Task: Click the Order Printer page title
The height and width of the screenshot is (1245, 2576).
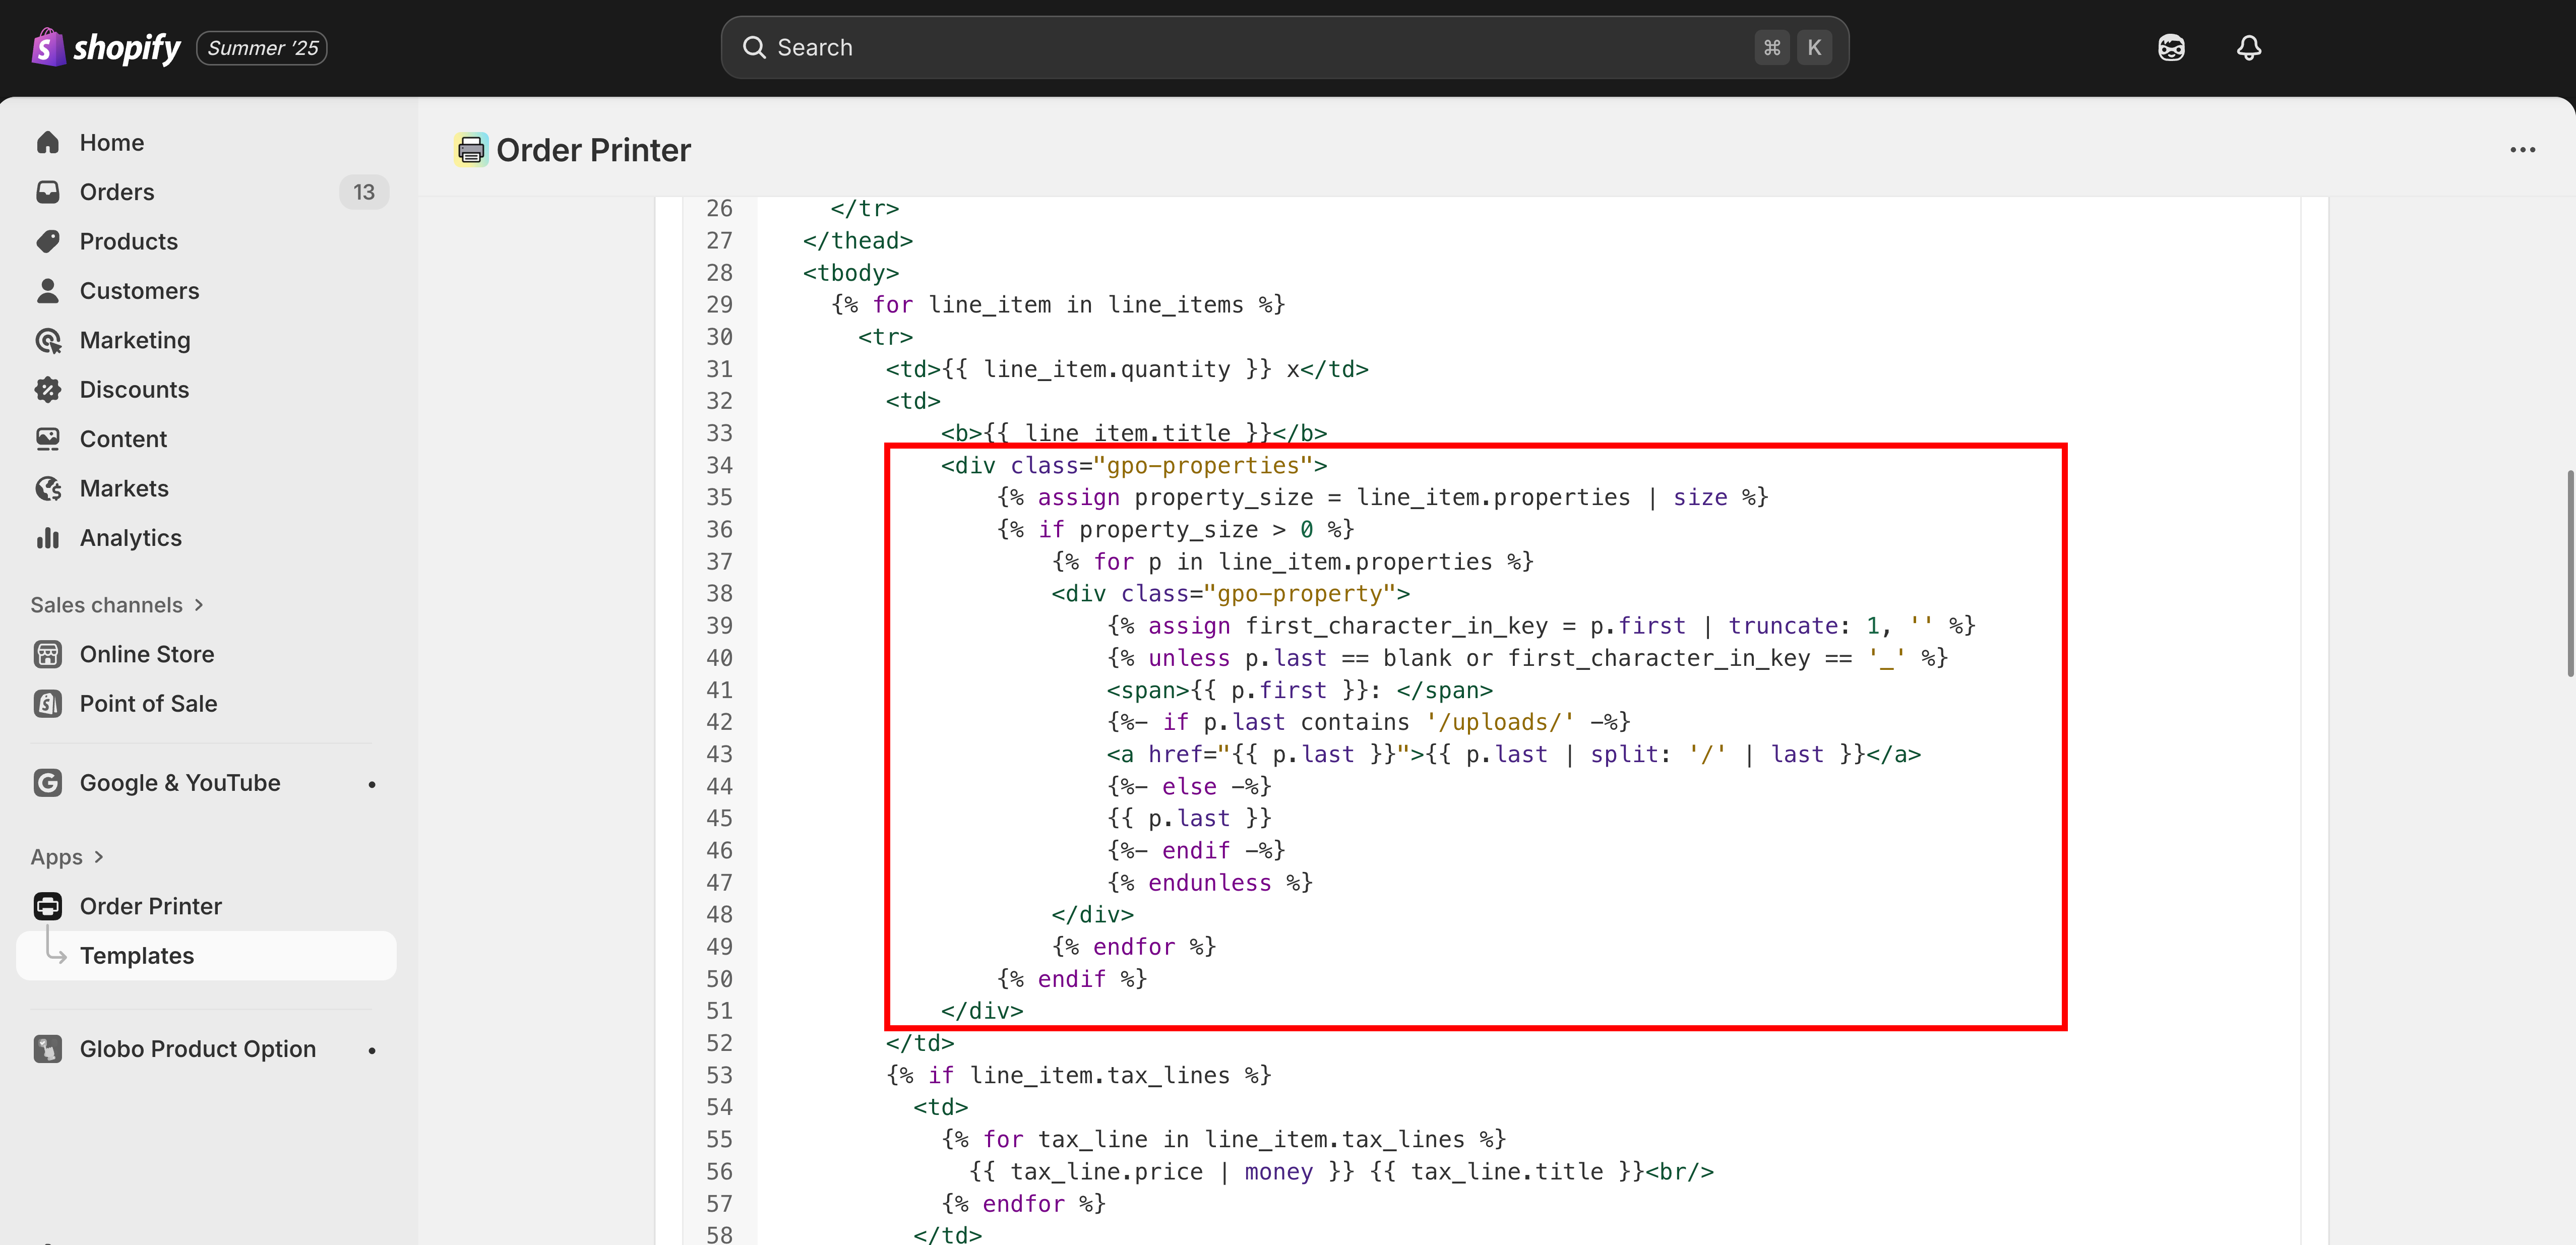Action: tap(593, 150)
